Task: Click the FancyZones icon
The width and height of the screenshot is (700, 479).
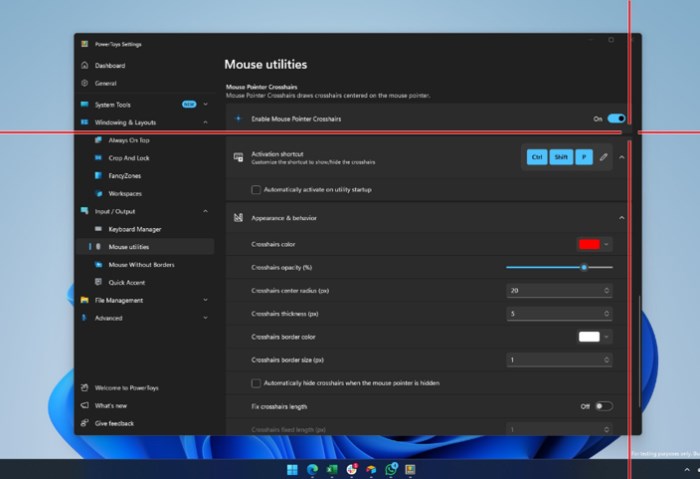Action: point(99,176)
